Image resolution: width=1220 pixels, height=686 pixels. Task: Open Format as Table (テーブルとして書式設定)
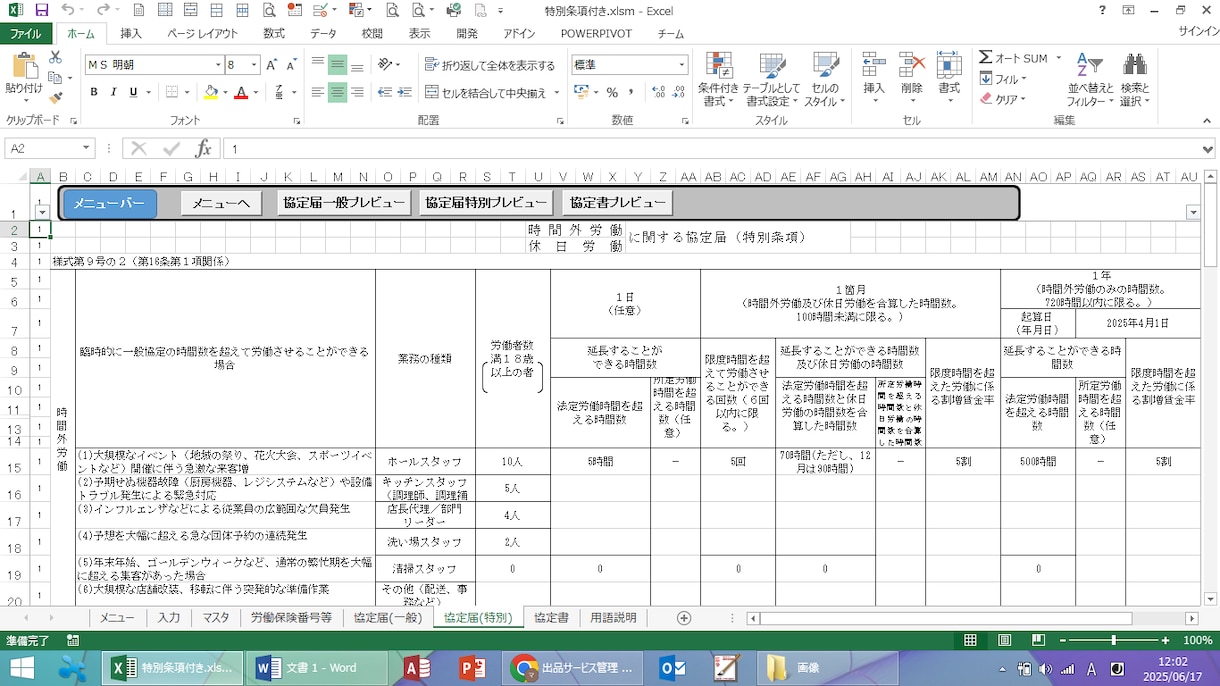click(x=771, y=79)
